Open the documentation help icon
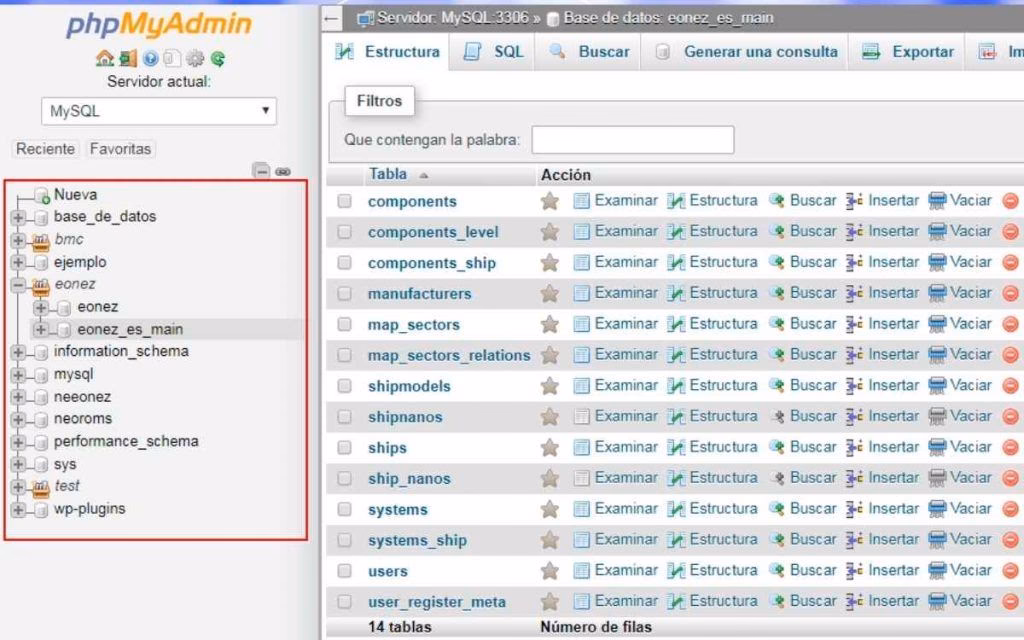 (x=150, y=59)
